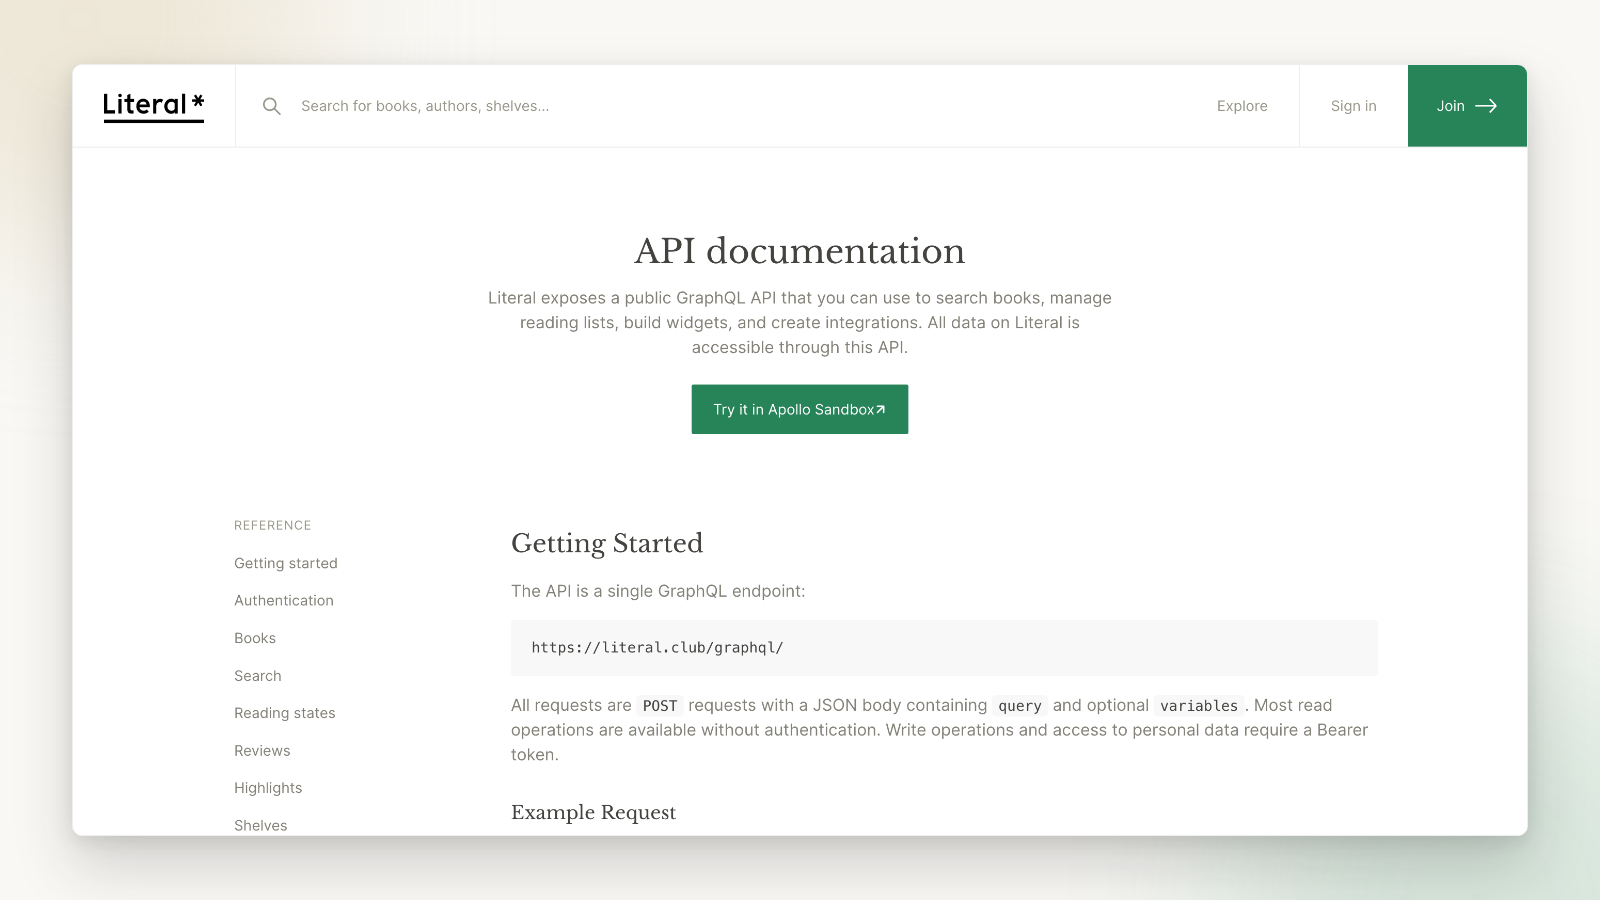Viewport: 1600px width, 900px height.
Task: Go to Sign in
Action: 1353,106
